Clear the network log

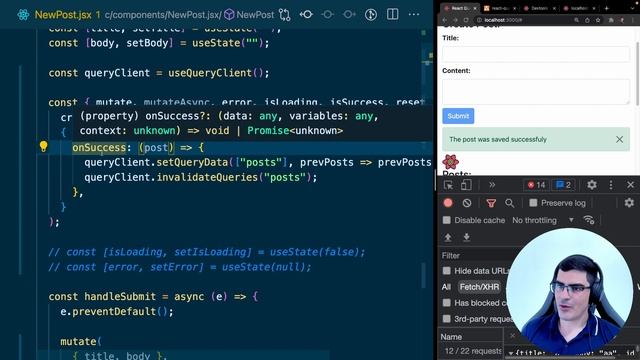pyautogui.click(x=467, y=203)
